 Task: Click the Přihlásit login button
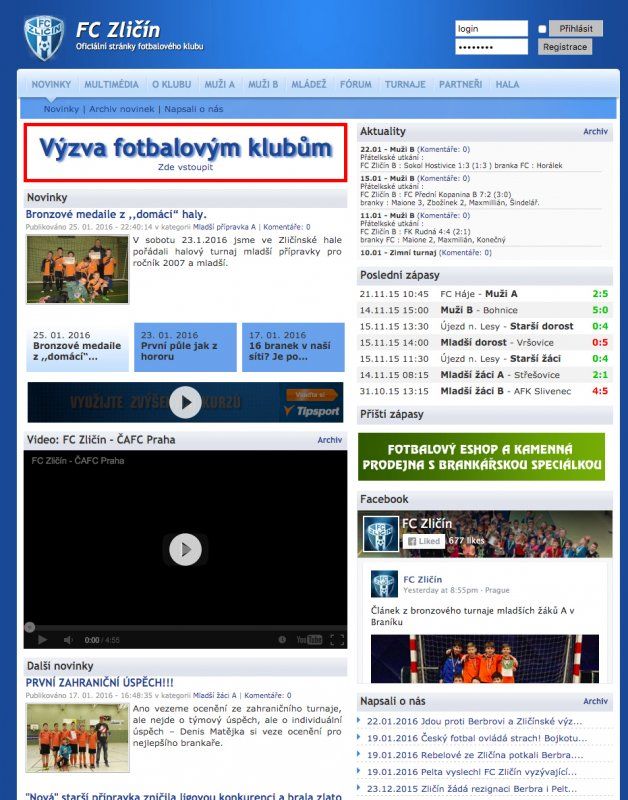tap(576, 29)
